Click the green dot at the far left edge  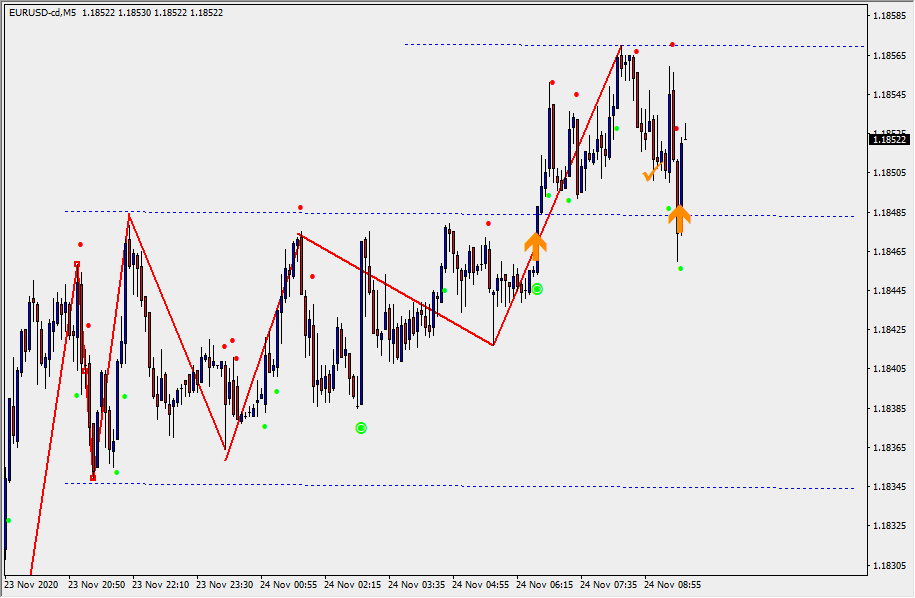click(8, 520)
